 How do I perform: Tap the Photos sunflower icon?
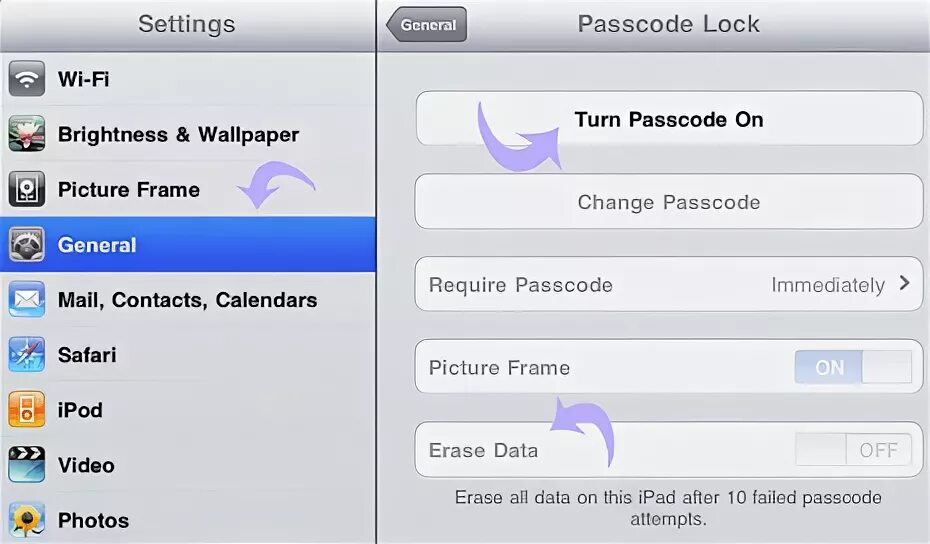pyautogui.click(x=27, y=519)
